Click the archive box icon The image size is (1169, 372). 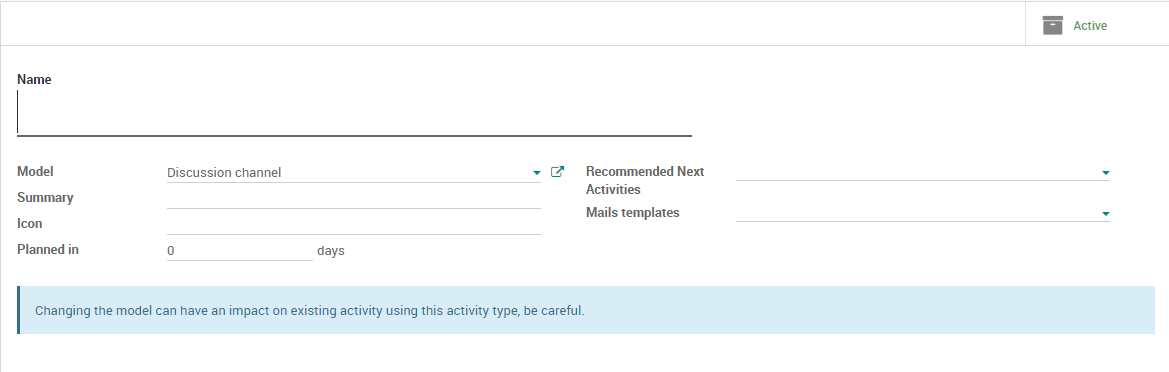(1052, 25)
